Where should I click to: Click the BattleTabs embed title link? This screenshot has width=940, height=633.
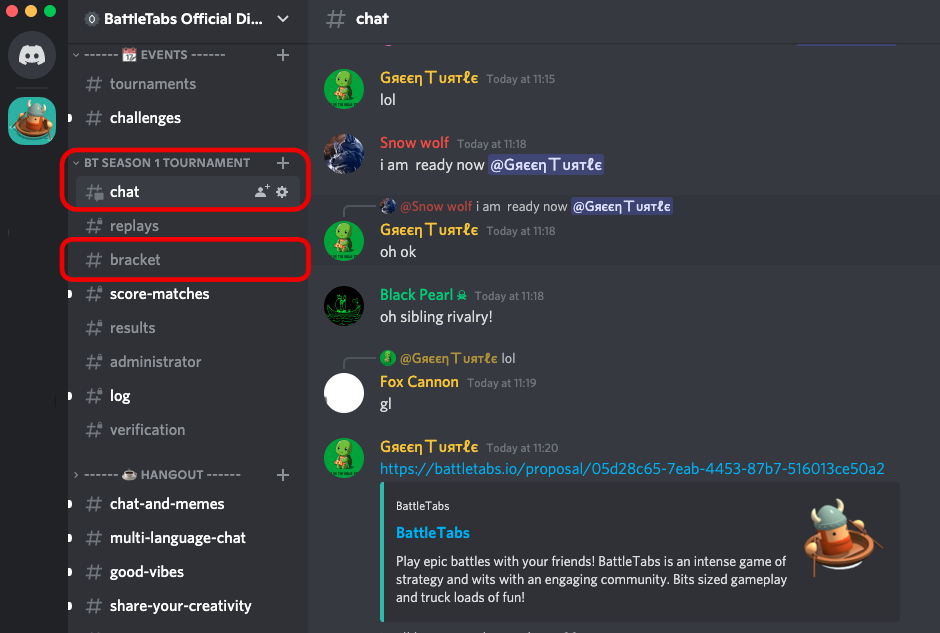tap(433, 533)
